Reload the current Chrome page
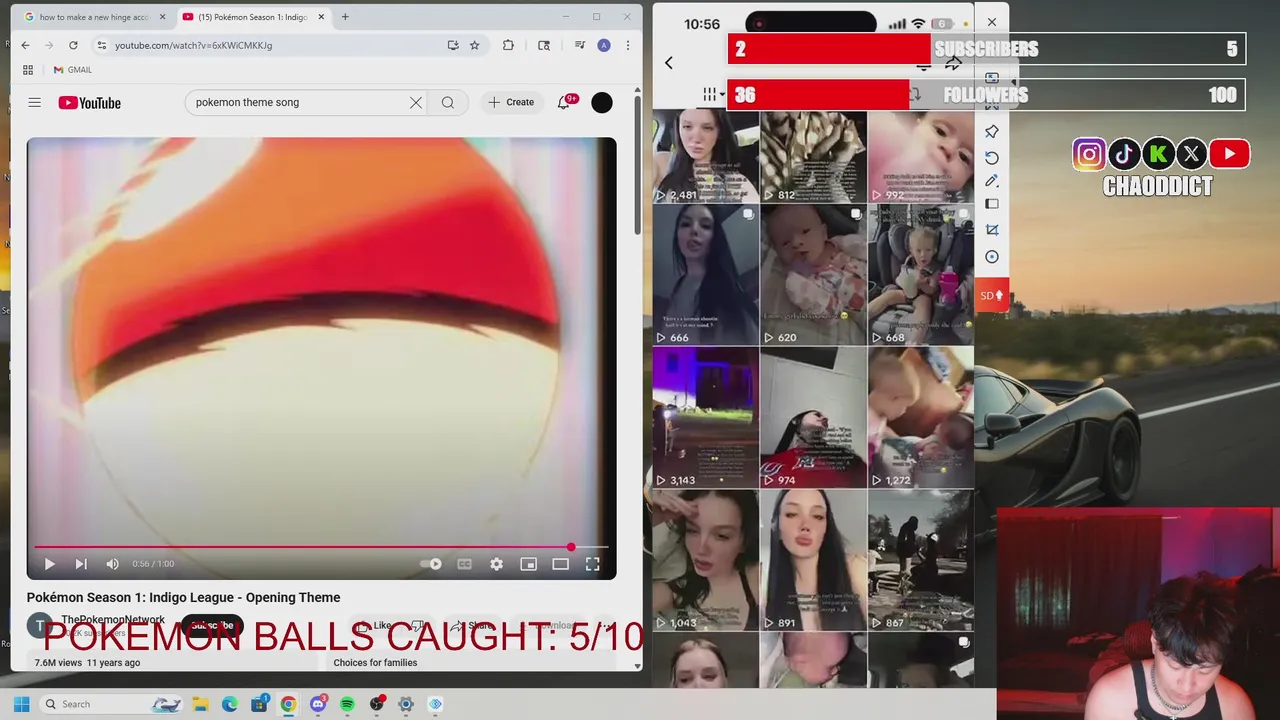This screenshot has height=720, width=1280. pyautogui.click(x=73, y=45)
